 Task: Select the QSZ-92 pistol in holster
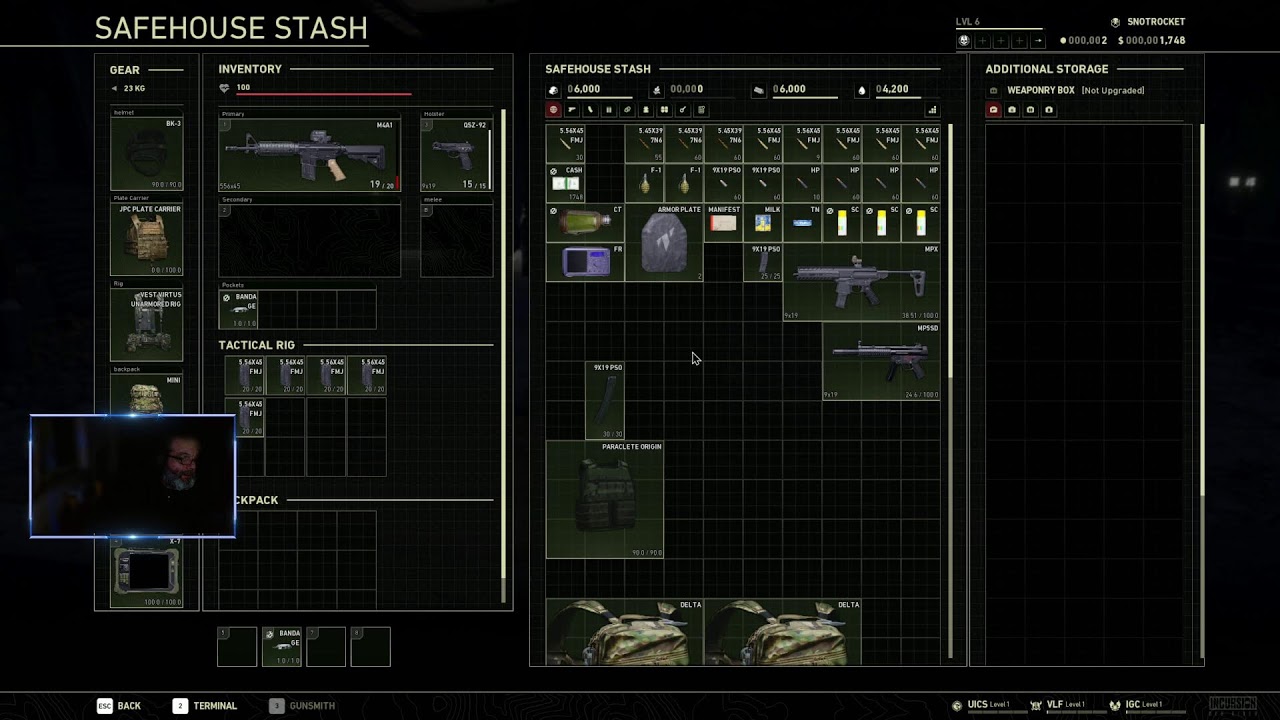pyautogui.click(x=456, y=155)
